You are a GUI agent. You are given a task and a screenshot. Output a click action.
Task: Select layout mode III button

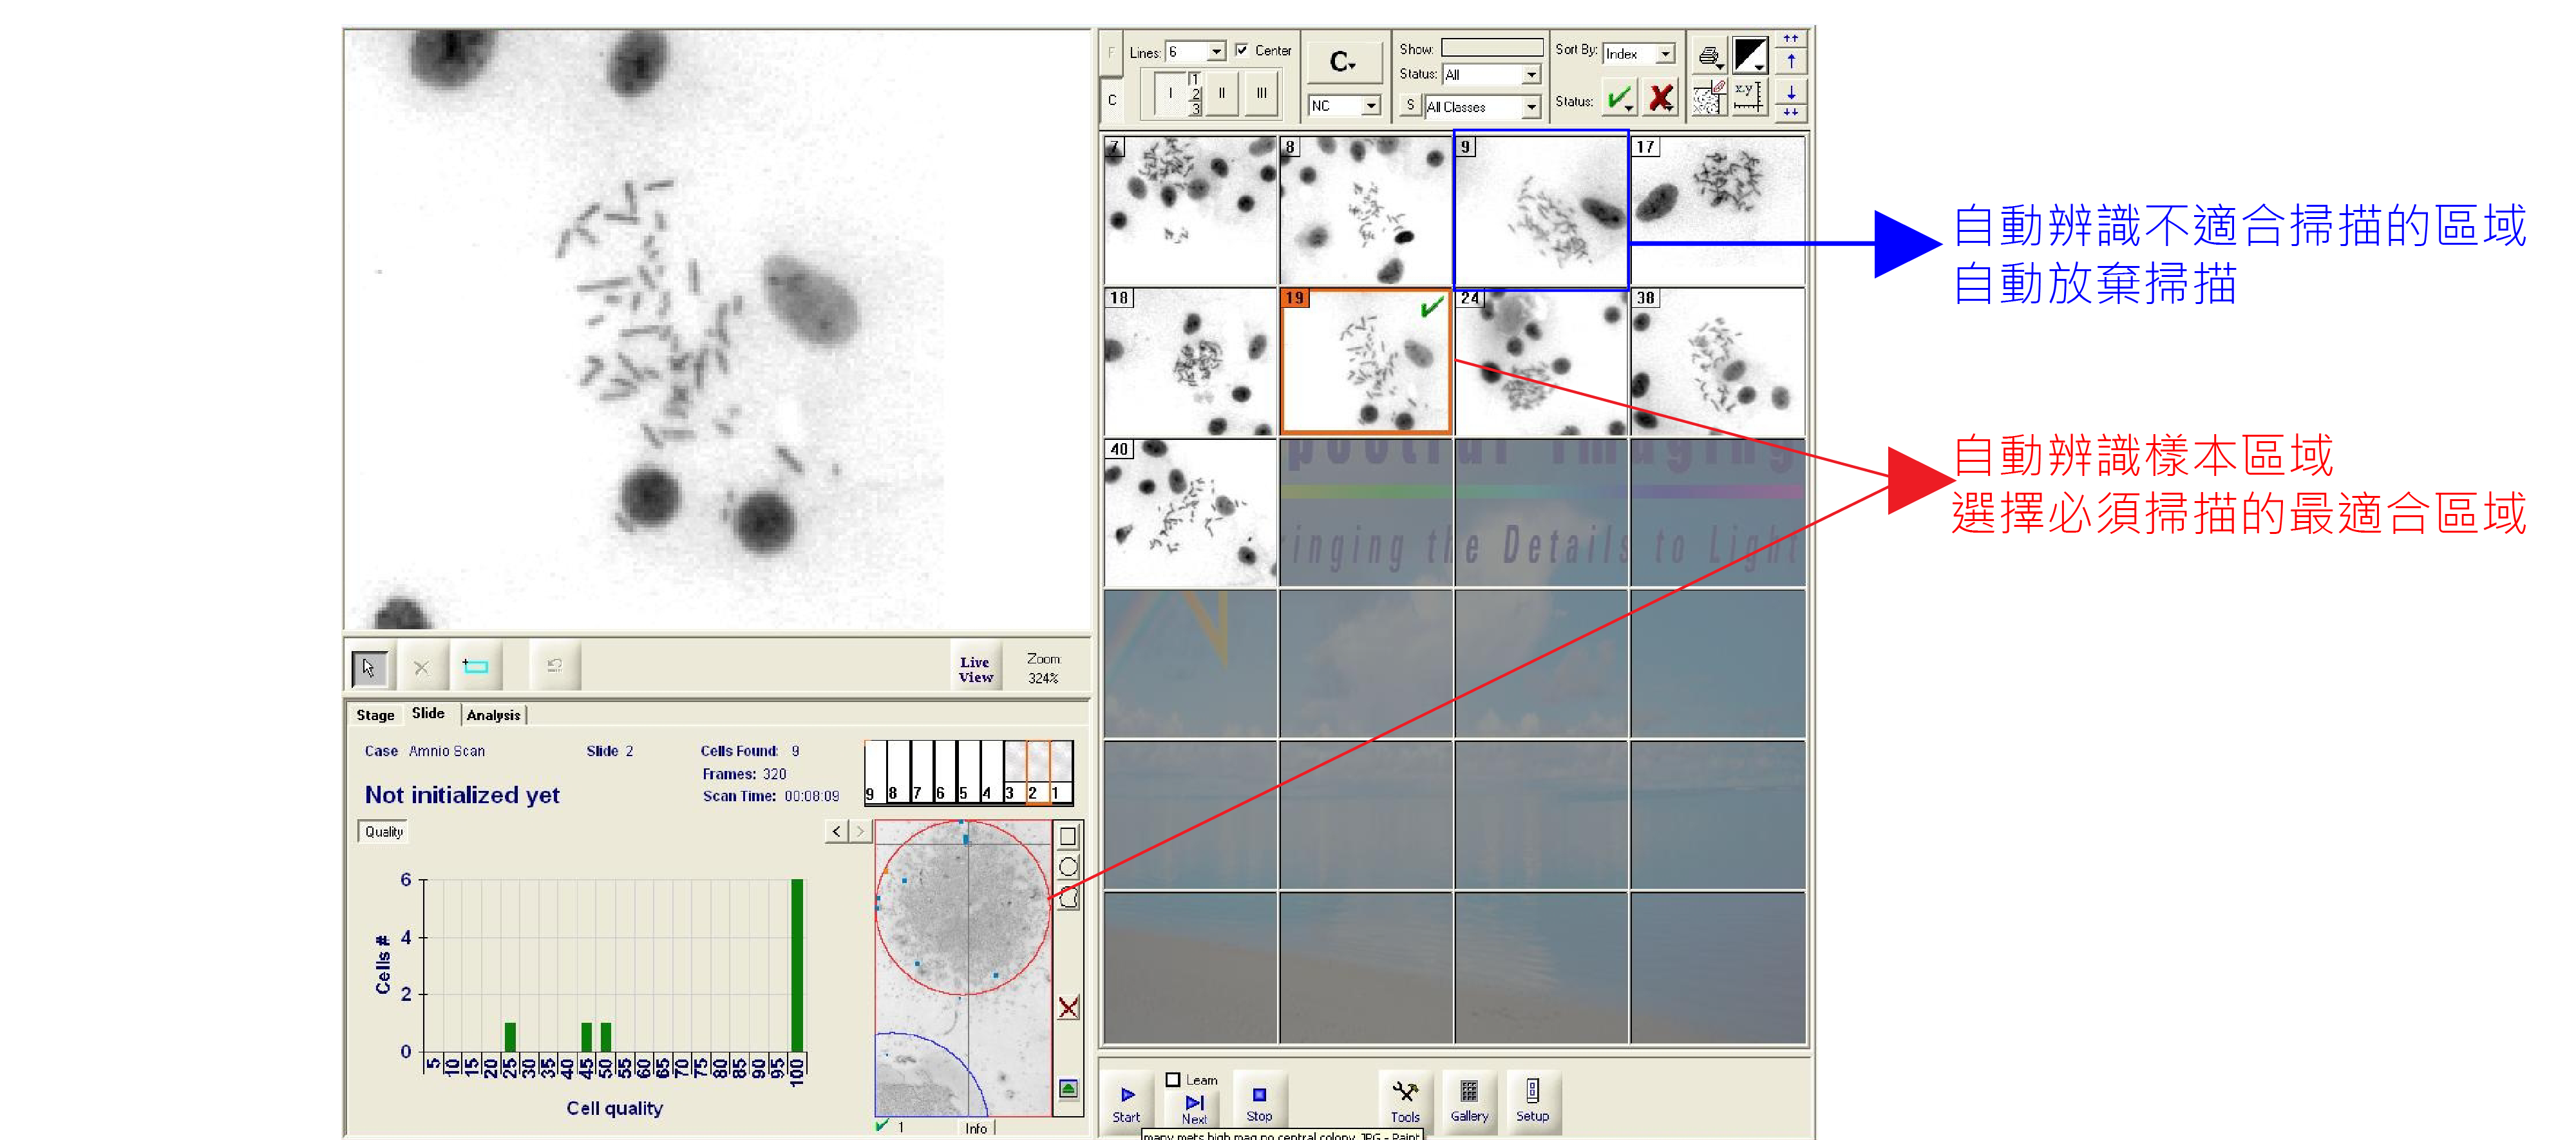(x=1262, y=93)
